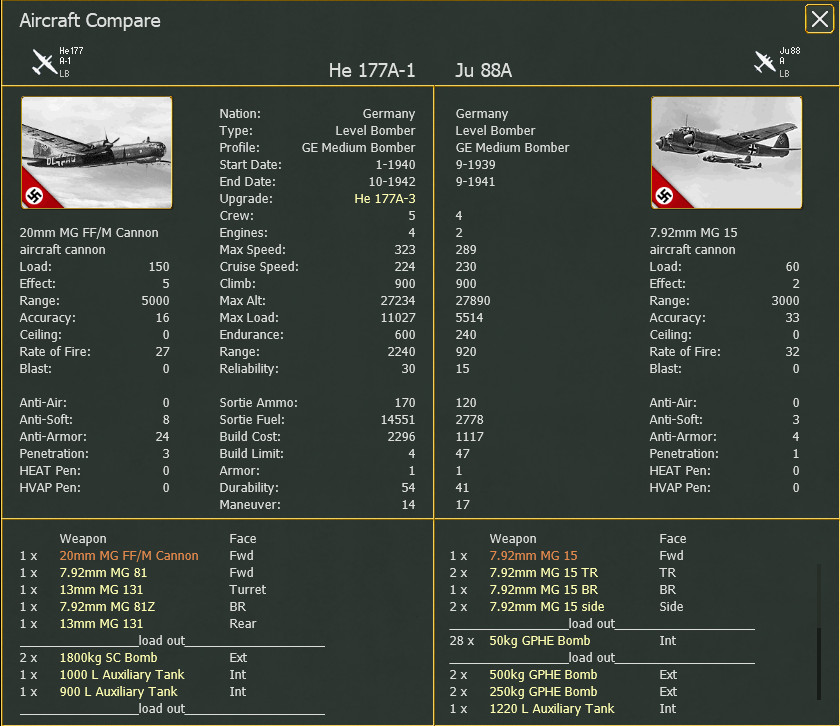
Task: Select the 1000 L Auxiliary Tank item
Action: coord(122,675)
